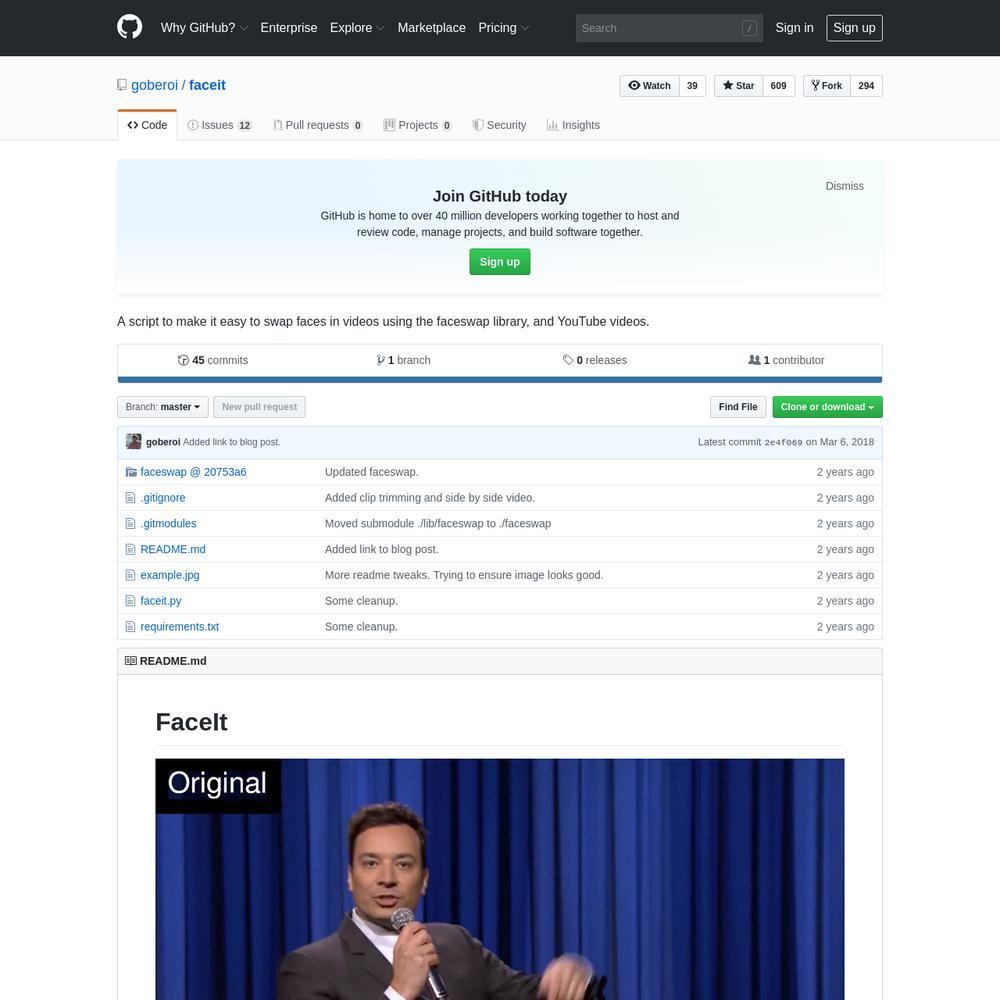
Task: Open the 0 releases link
Action: (x=595, y=360)
